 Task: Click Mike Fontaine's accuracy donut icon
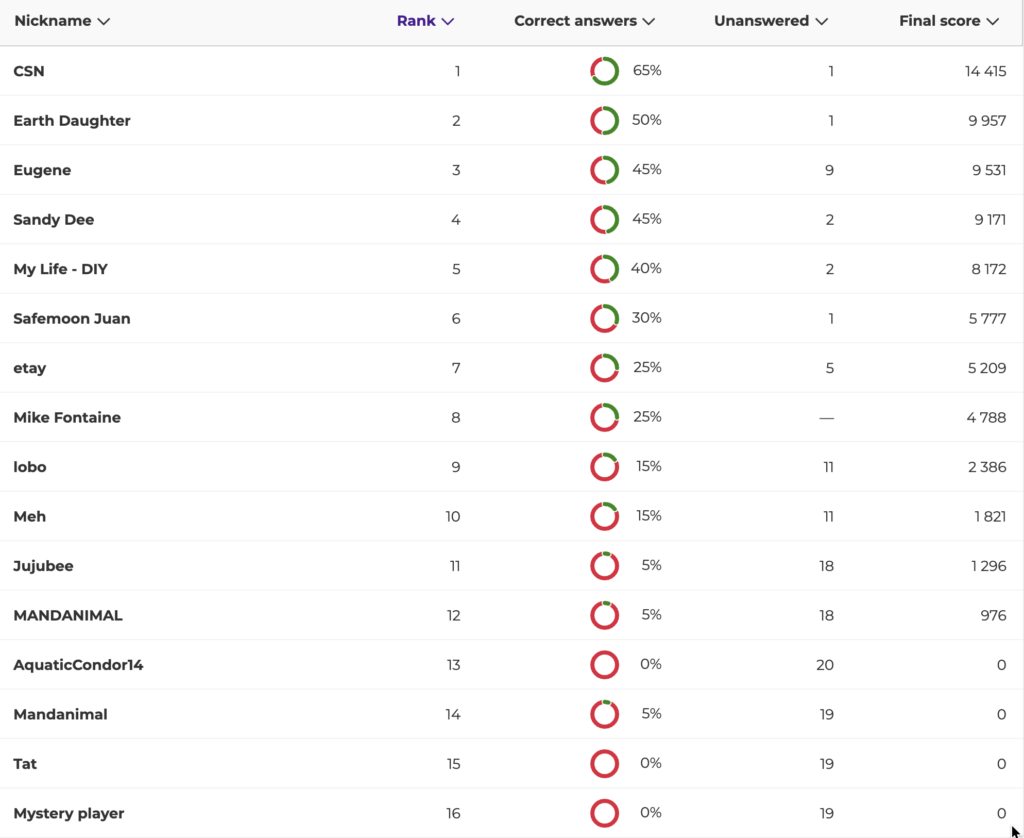(604, 417)
